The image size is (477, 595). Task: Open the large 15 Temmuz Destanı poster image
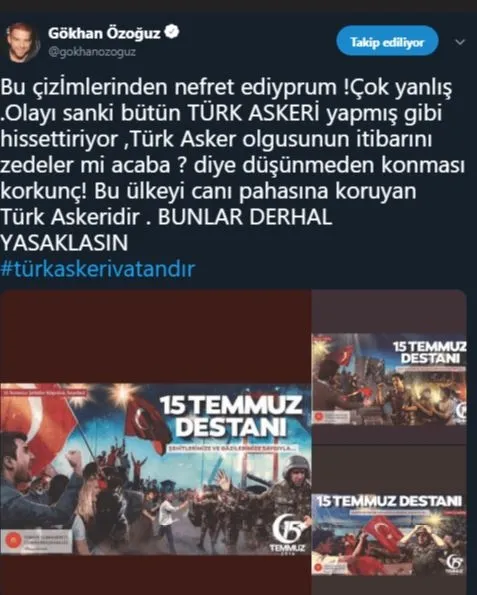point(156,469)
